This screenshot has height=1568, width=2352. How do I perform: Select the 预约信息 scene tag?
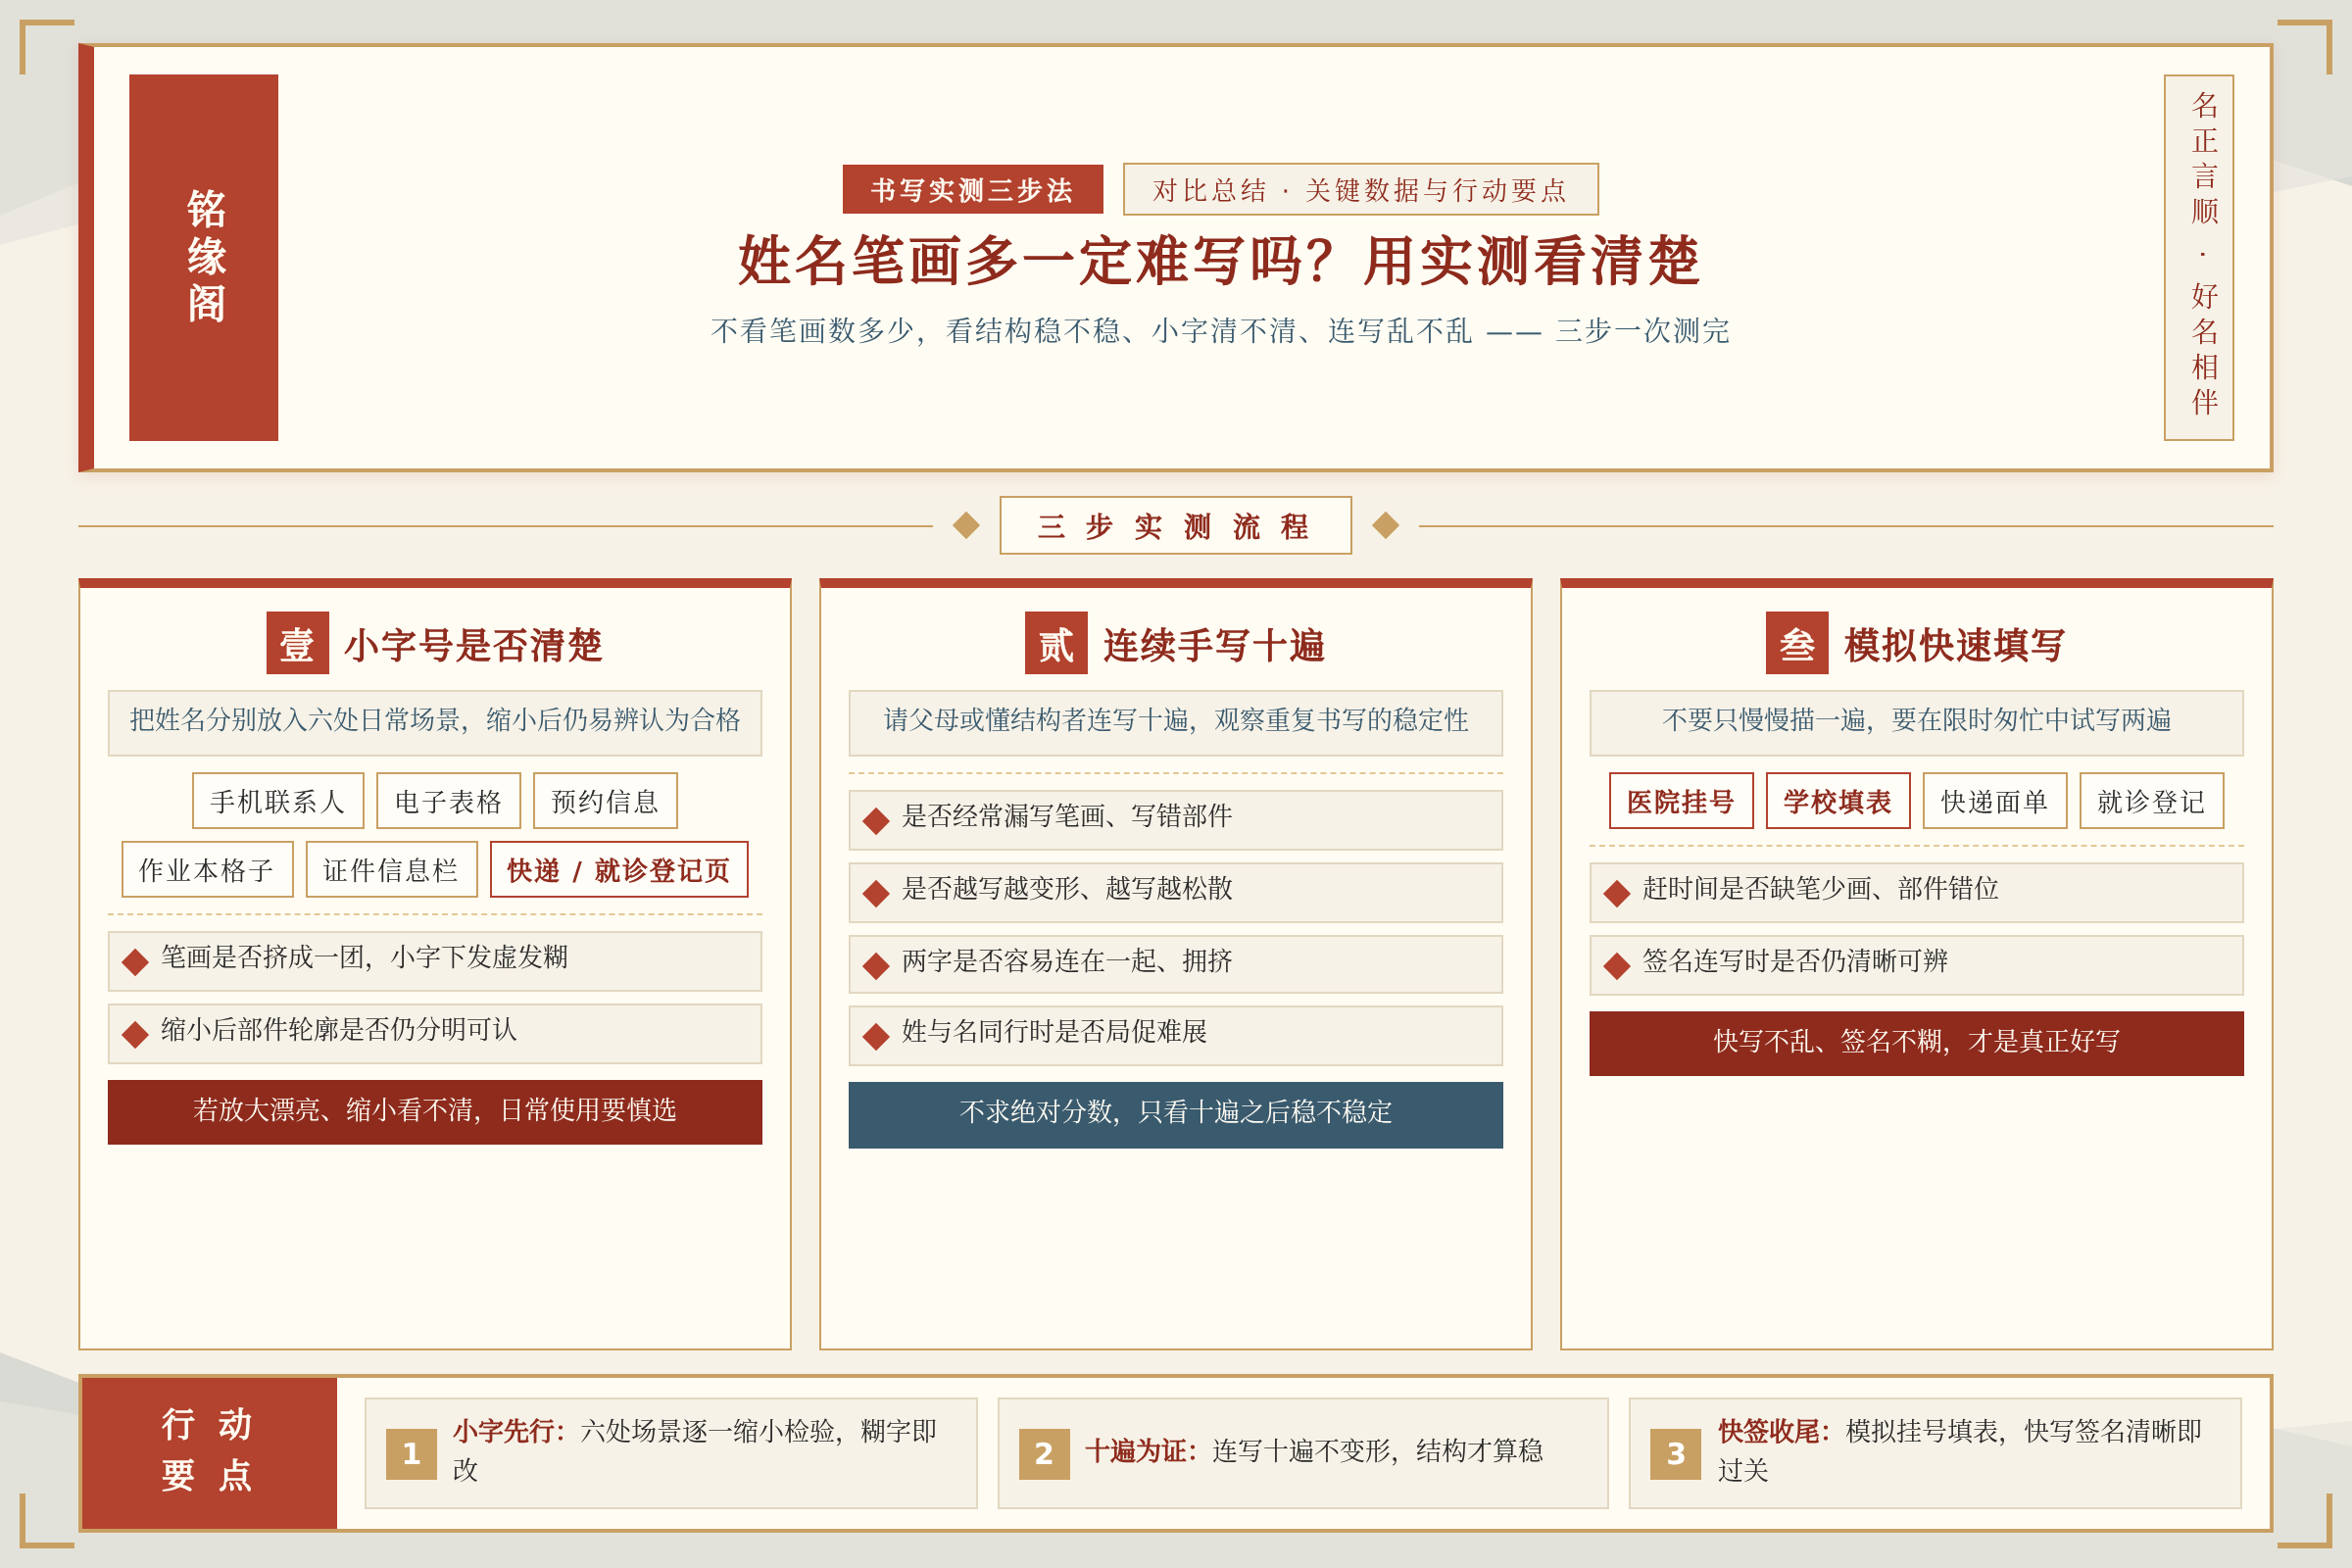[x=605, y=801]
